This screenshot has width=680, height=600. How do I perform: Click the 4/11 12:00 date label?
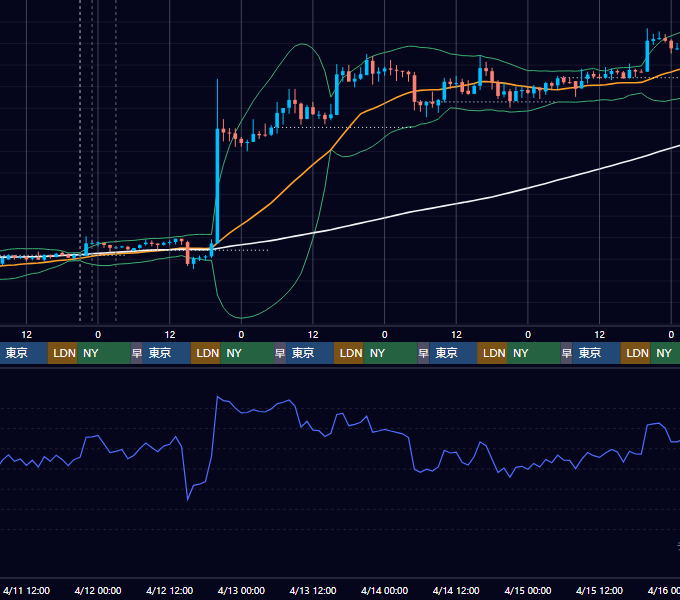(x=26, y=590)
